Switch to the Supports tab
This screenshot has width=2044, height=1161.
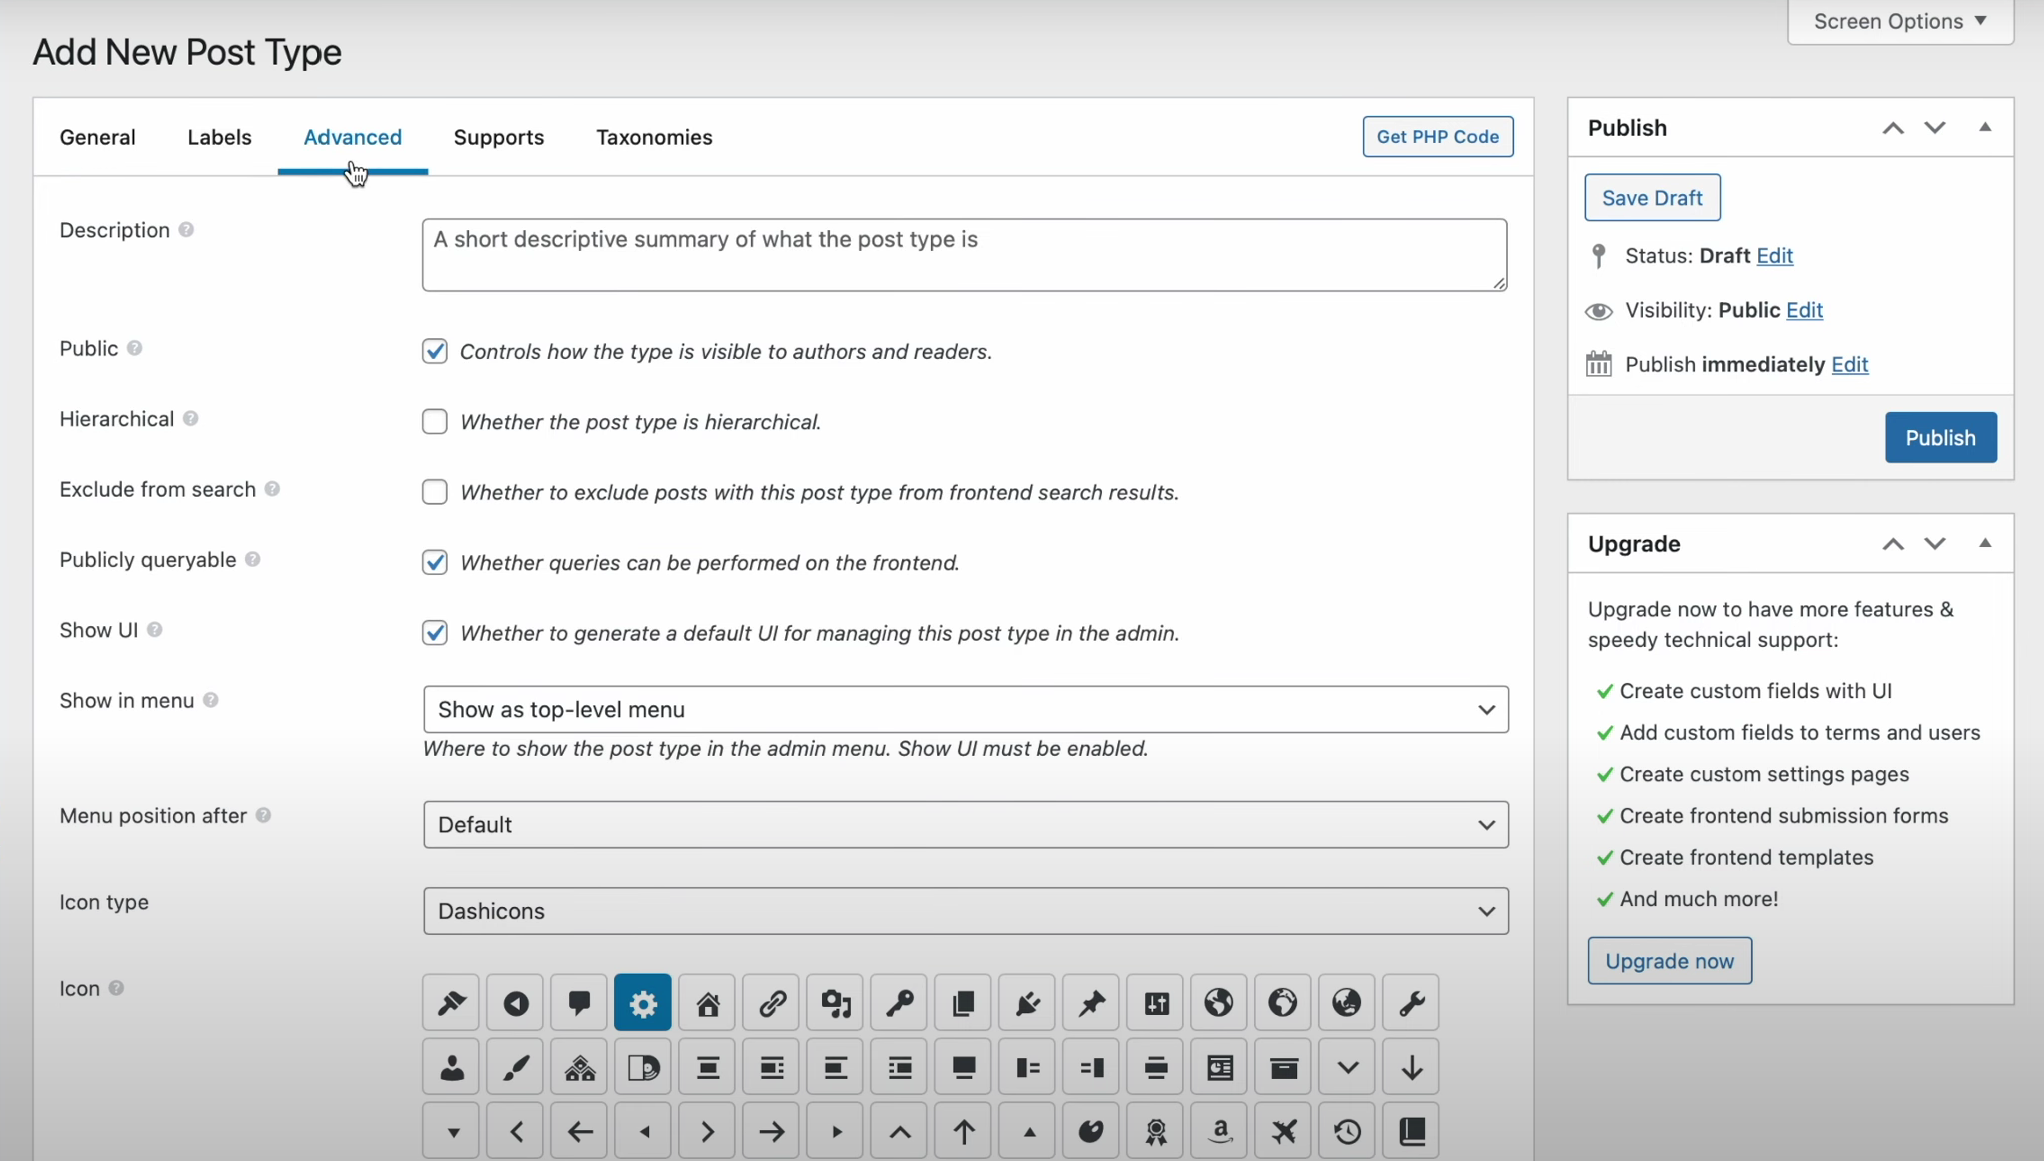tap(498, 137)
